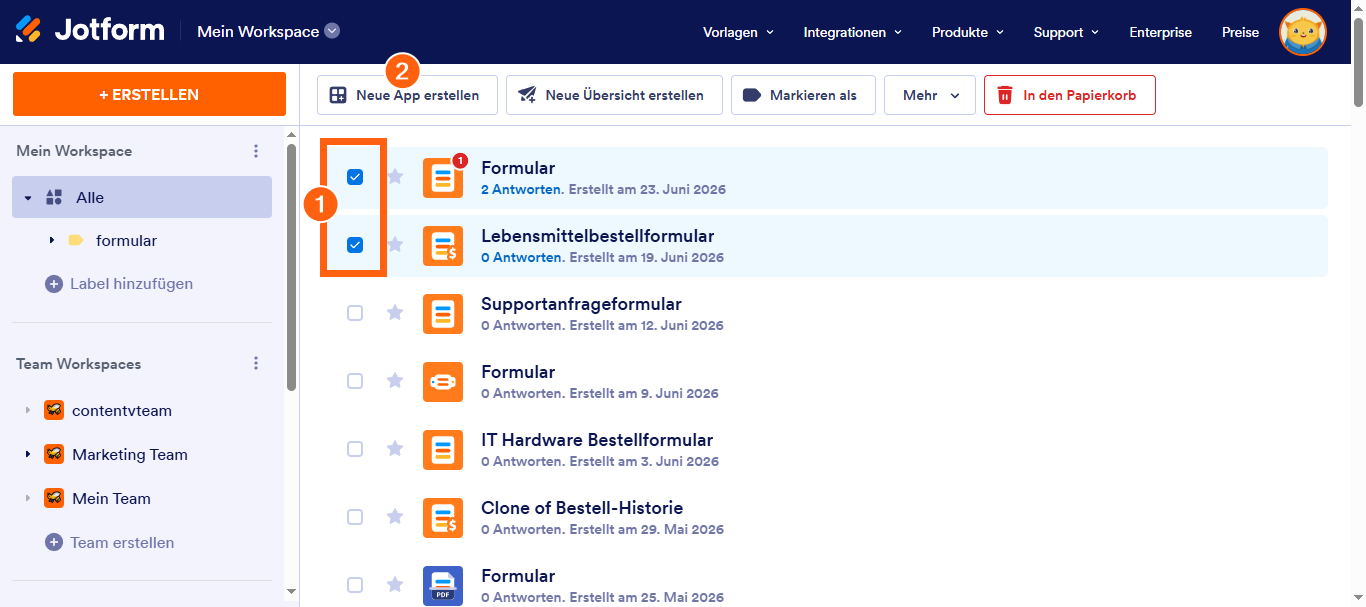Check the Supportanfrageformular checkbox
Viewport: 1366px width, 607px height.
355,313
